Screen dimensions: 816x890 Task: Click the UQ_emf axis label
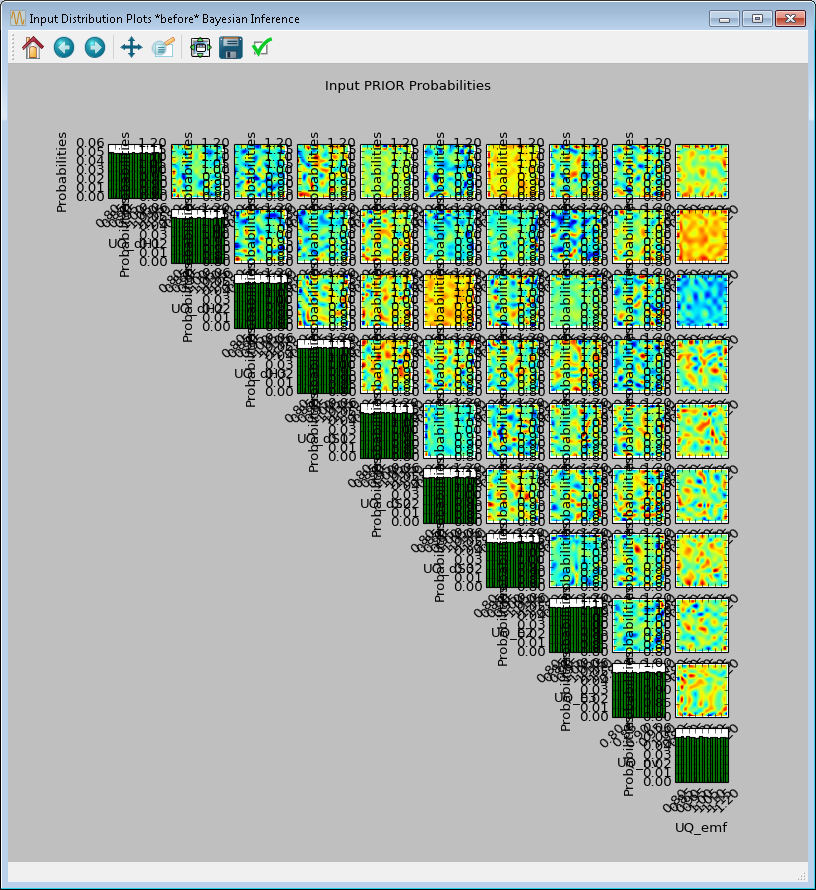point(702,827)
